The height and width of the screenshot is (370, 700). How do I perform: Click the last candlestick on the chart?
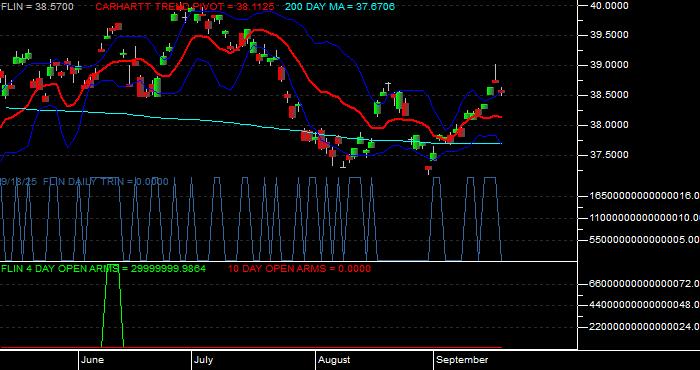click(x=502, y=91)
